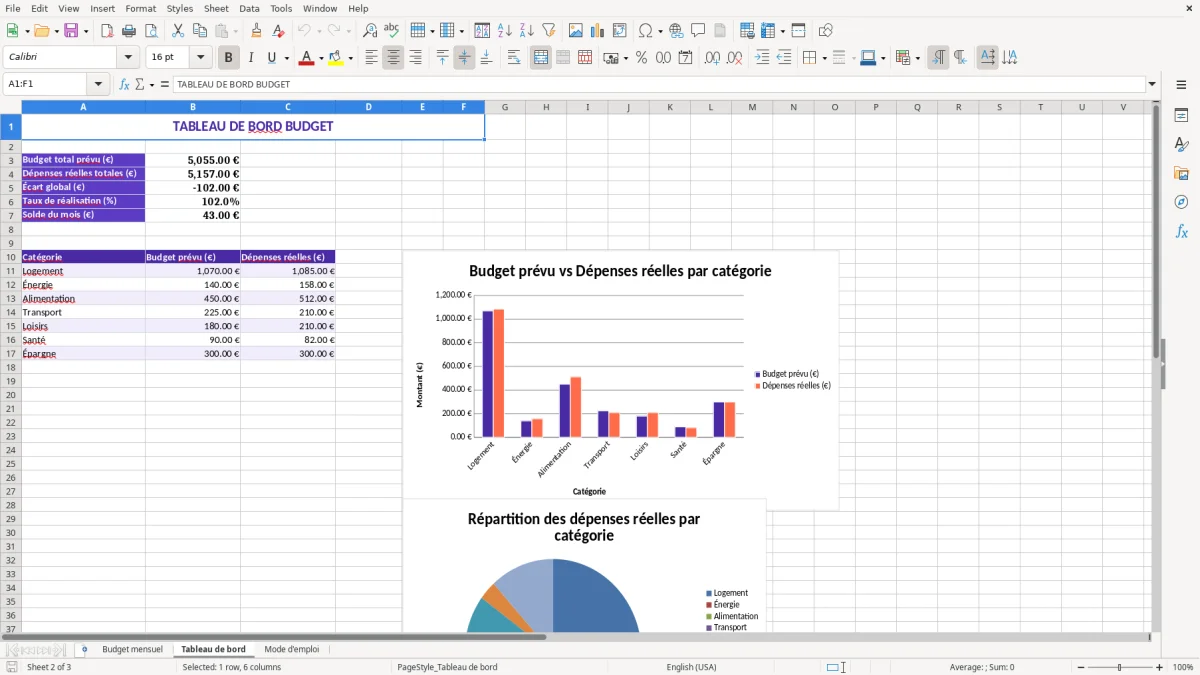Click yellow background color highlighter swatch
The height and width of the screenshot is (675, 1200).
(x=335, y=58)
